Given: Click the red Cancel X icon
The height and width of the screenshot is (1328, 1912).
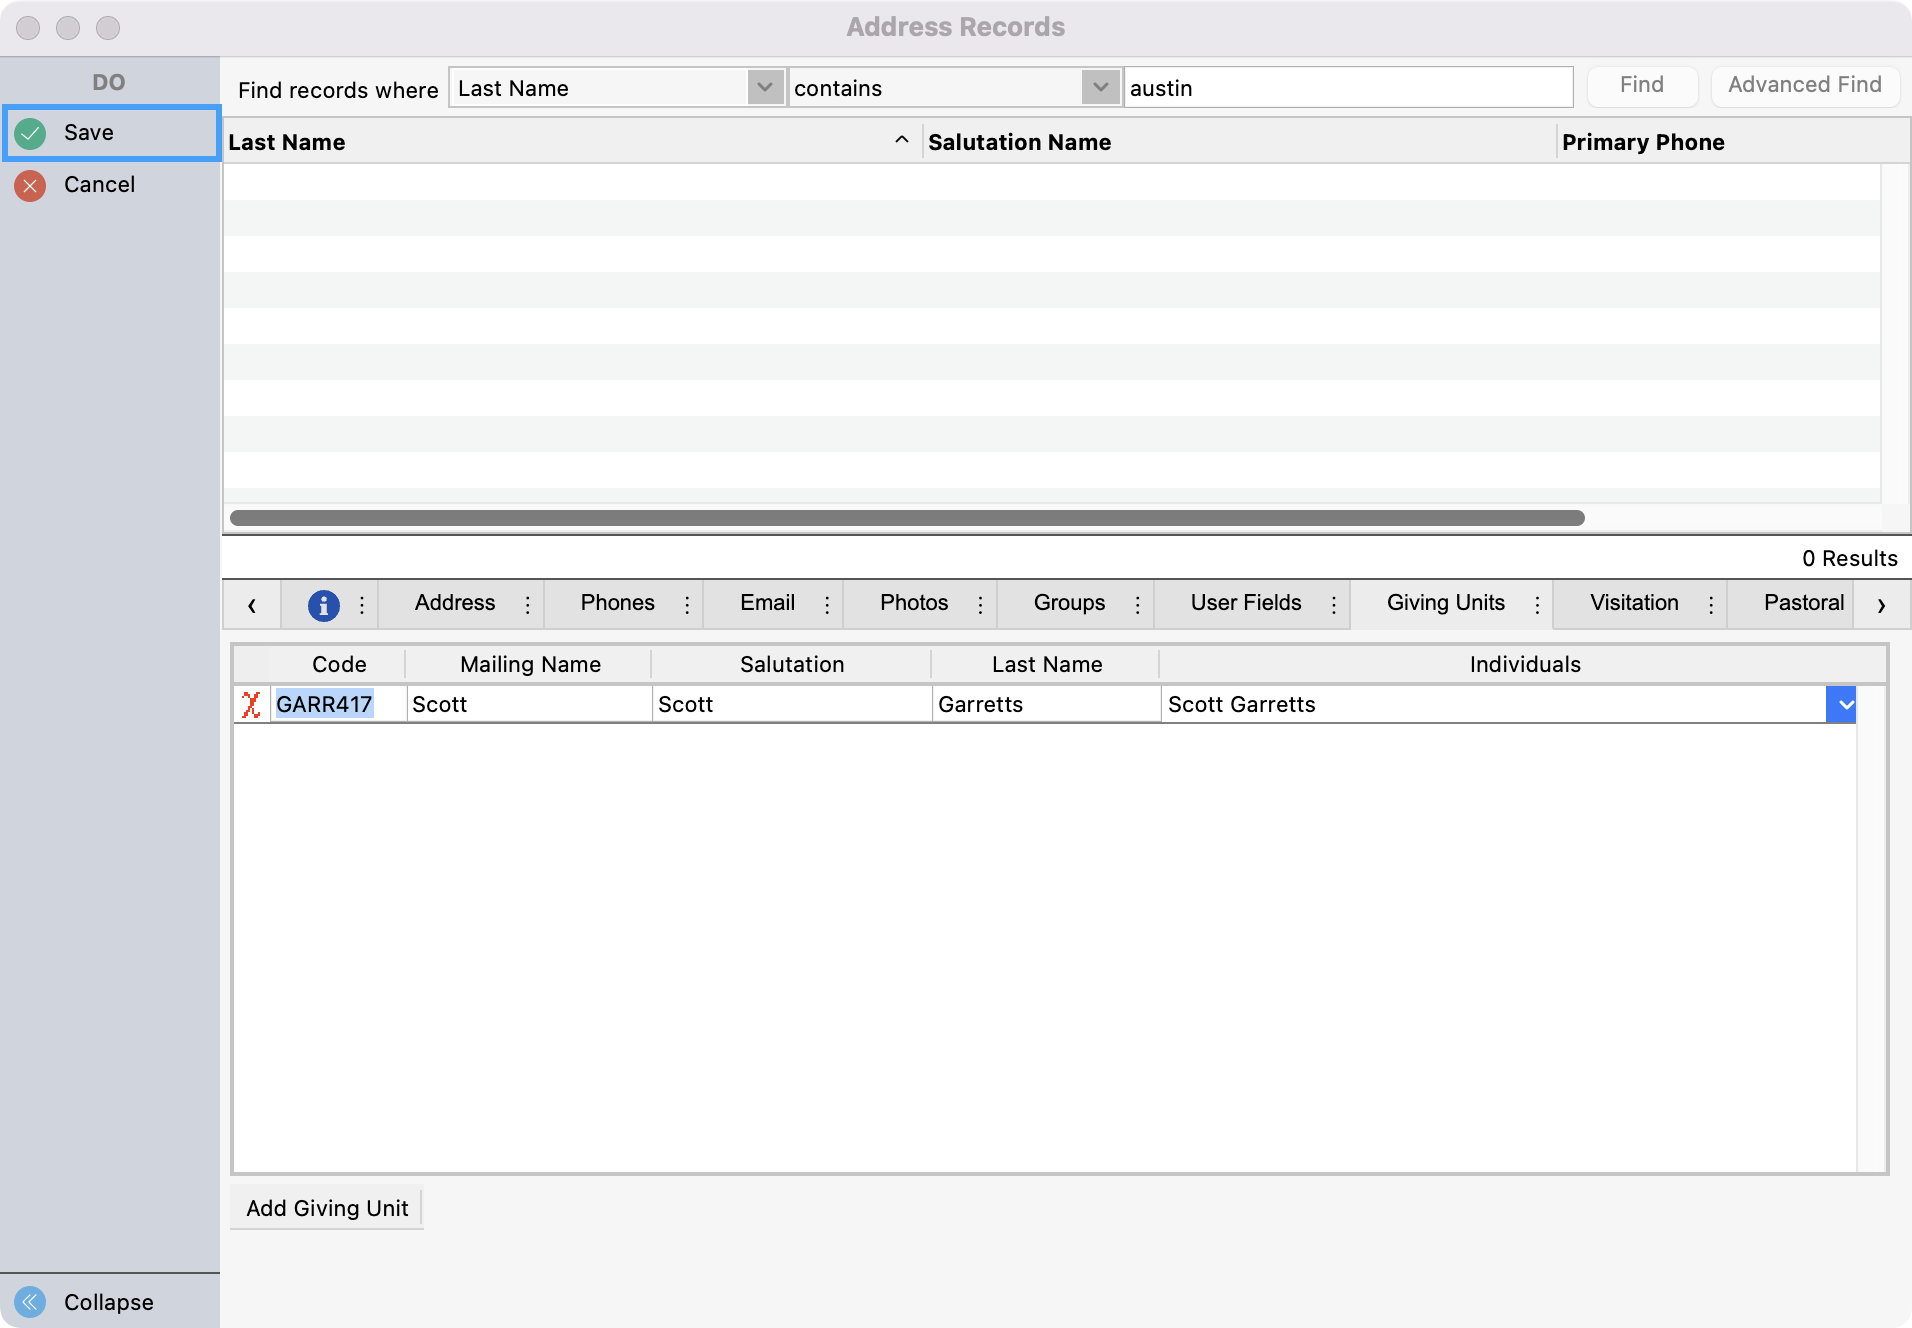Looking at the screenshot, I should tap(31, 185).
